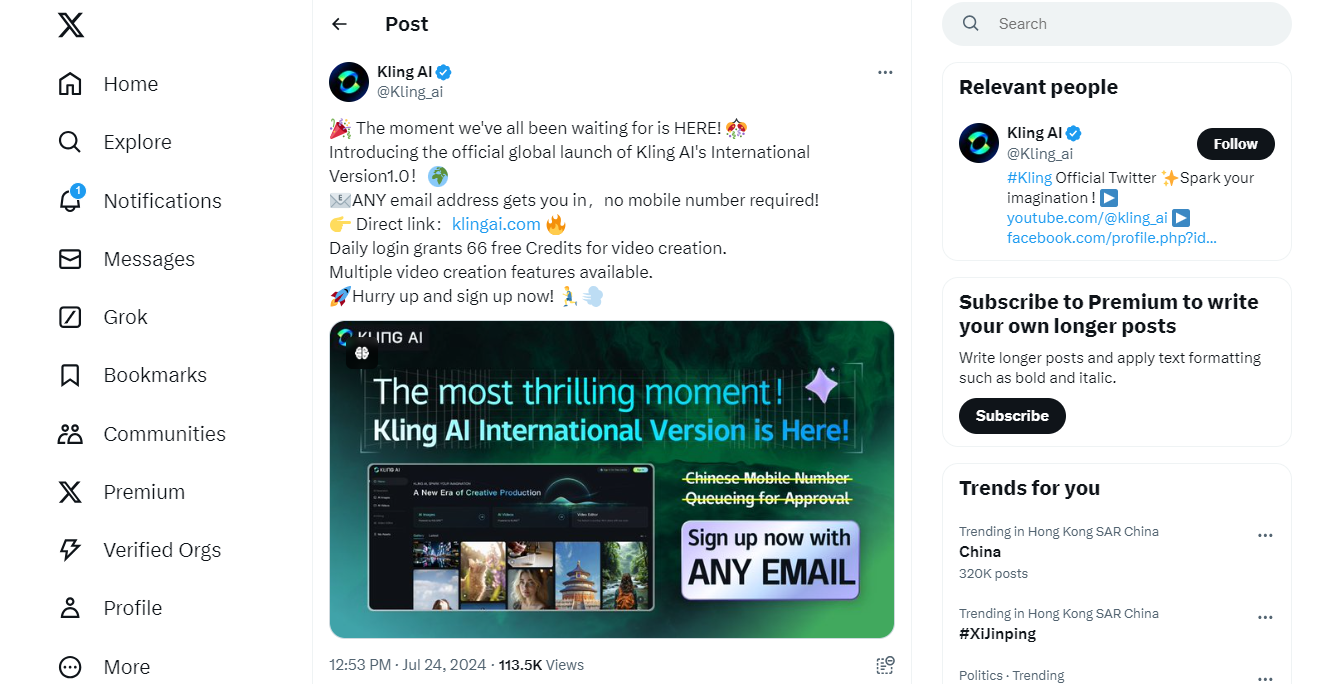Follow Kling AI account

point(1236,144)
